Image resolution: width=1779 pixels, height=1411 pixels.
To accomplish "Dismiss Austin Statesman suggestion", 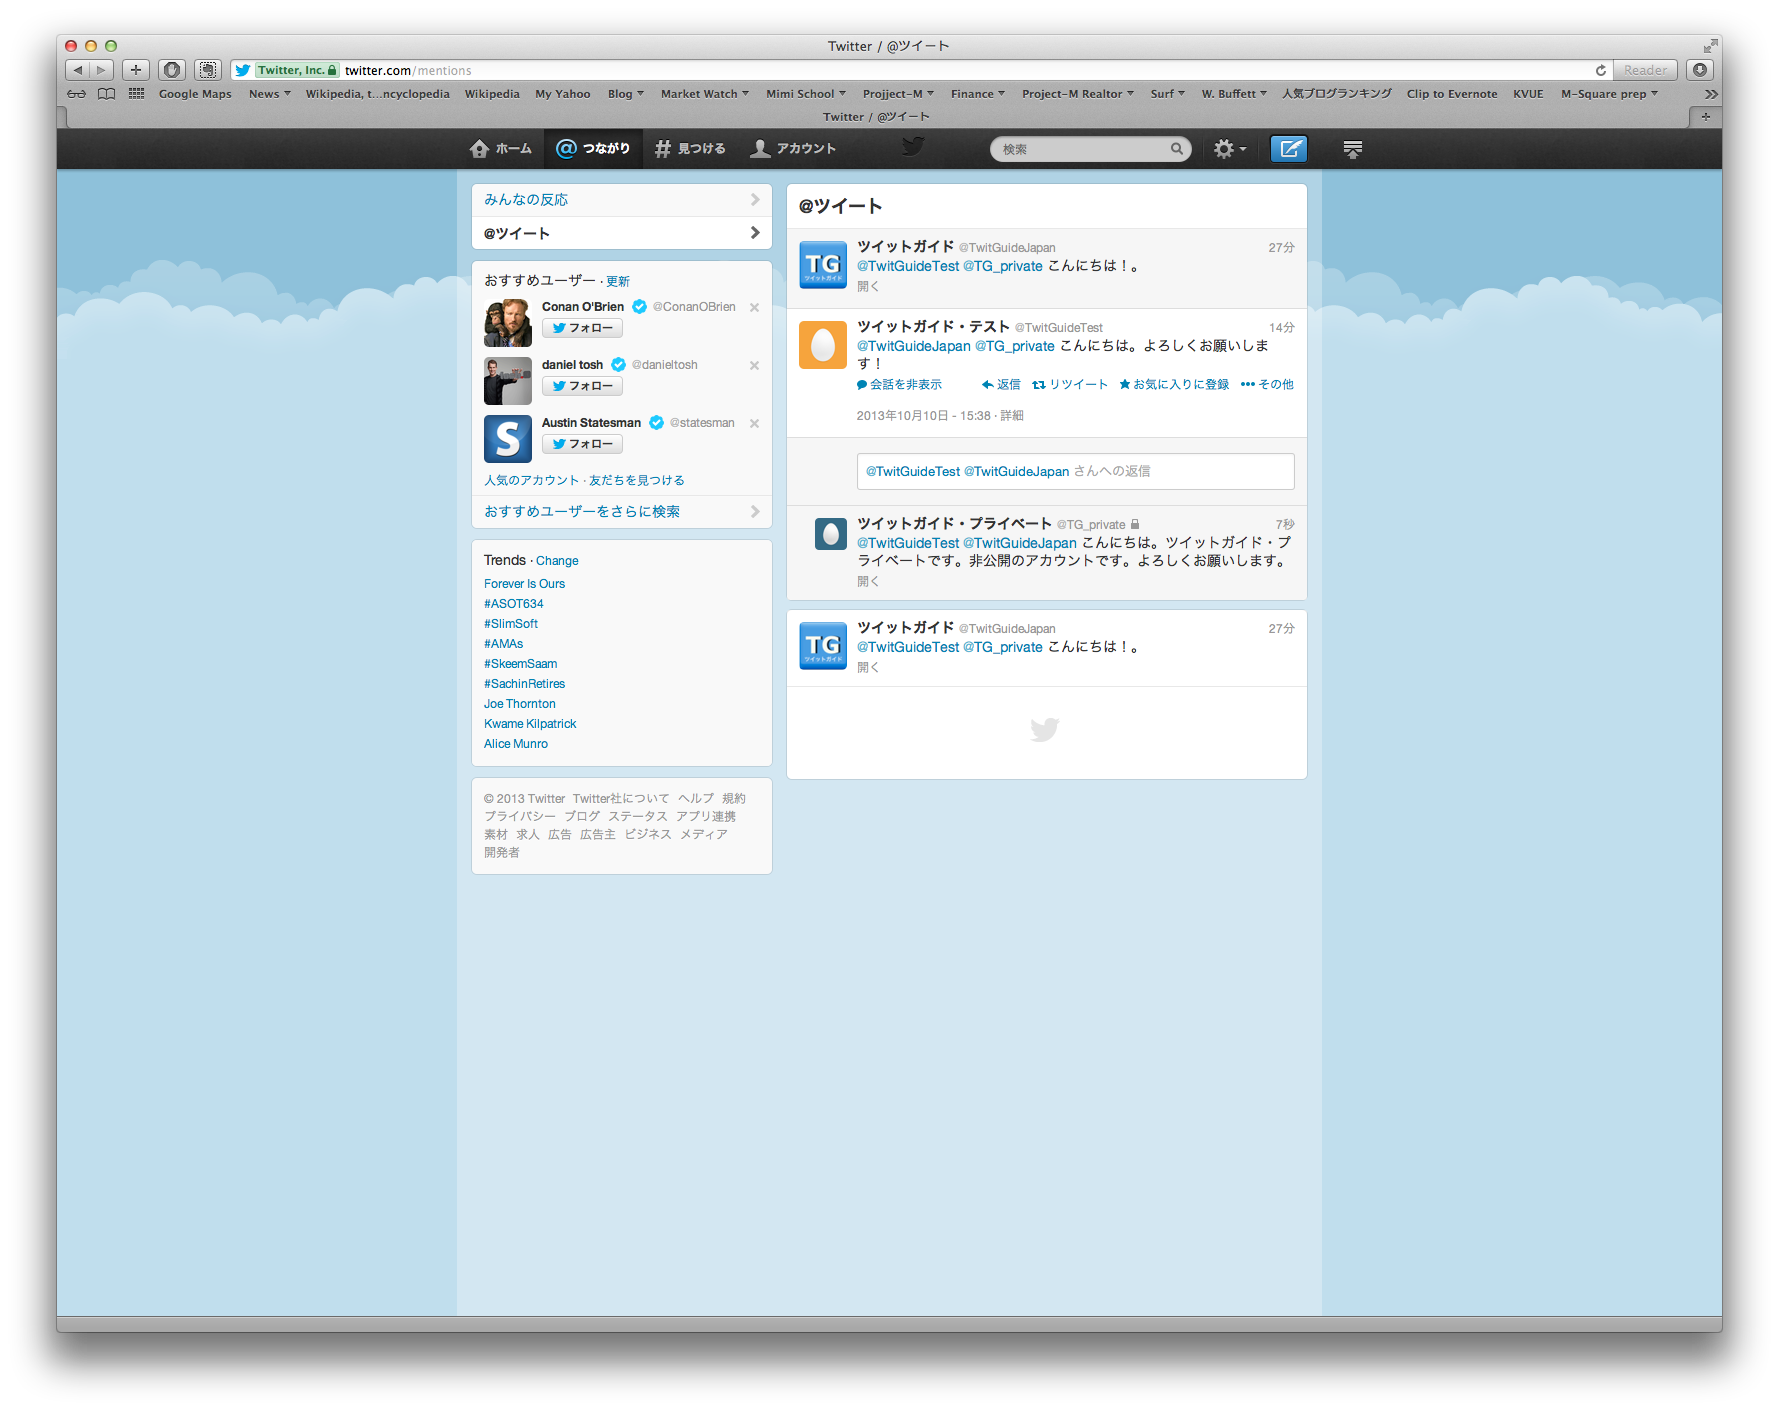I will [755, 424].
